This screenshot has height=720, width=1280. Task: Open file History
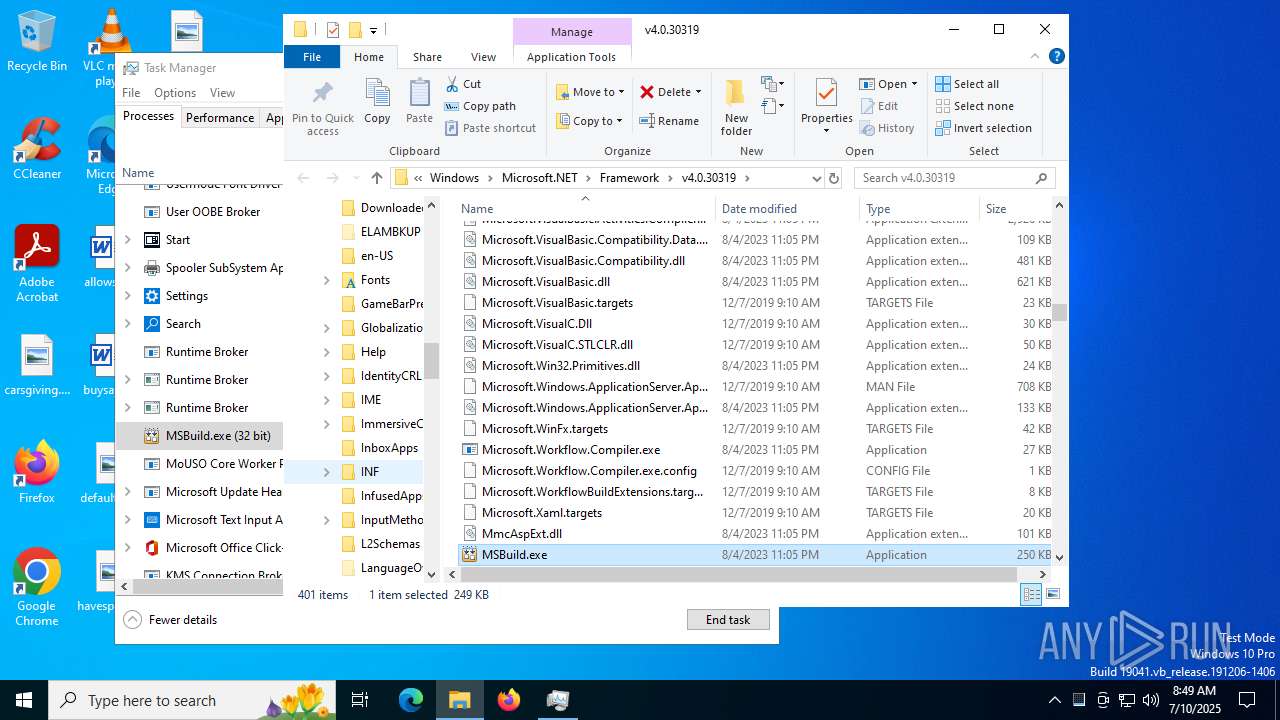886,128
